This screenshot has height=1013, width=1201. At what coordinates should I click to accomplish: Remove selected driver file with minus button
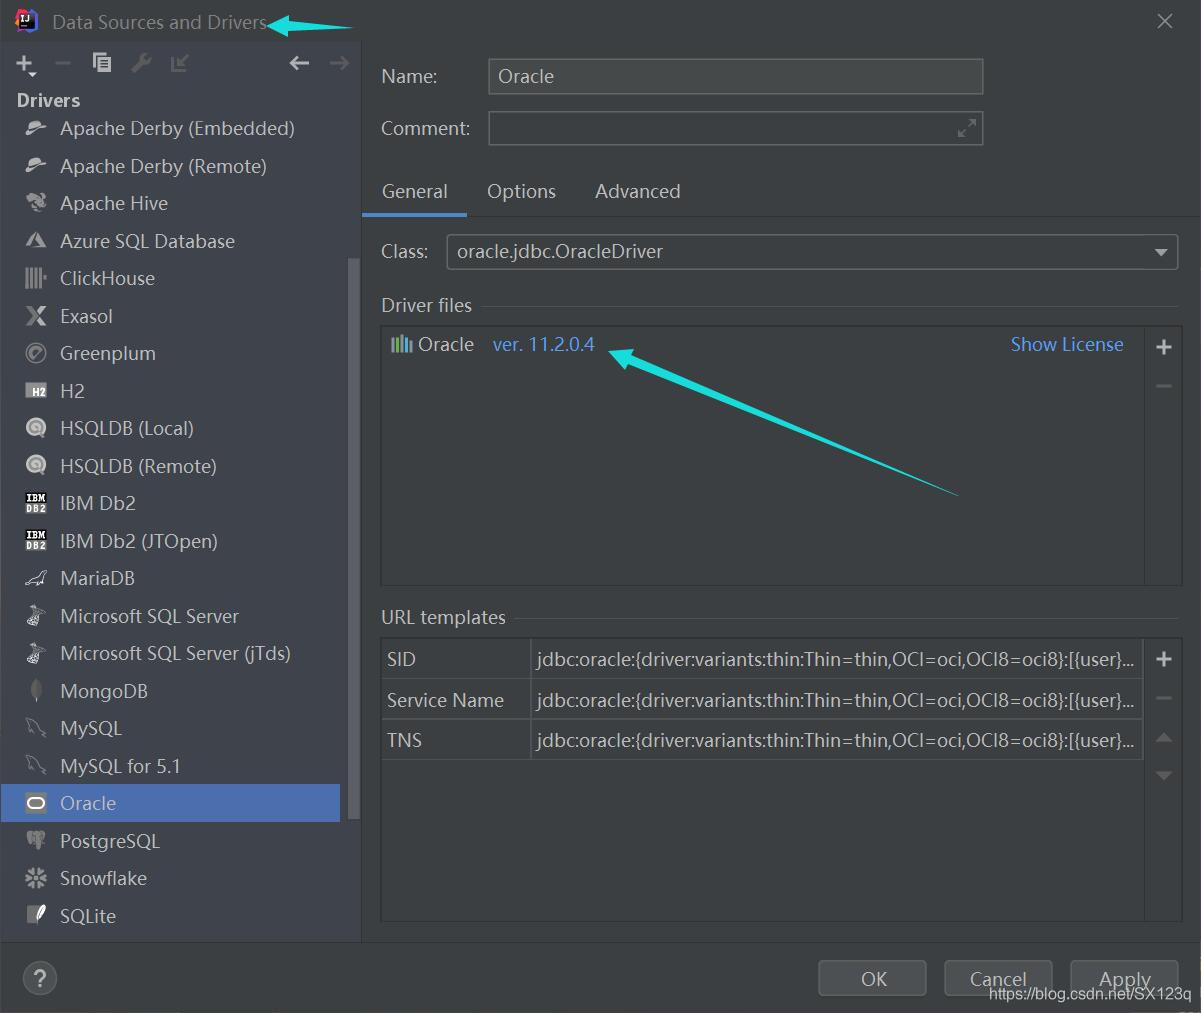[x=1163, y=386]
